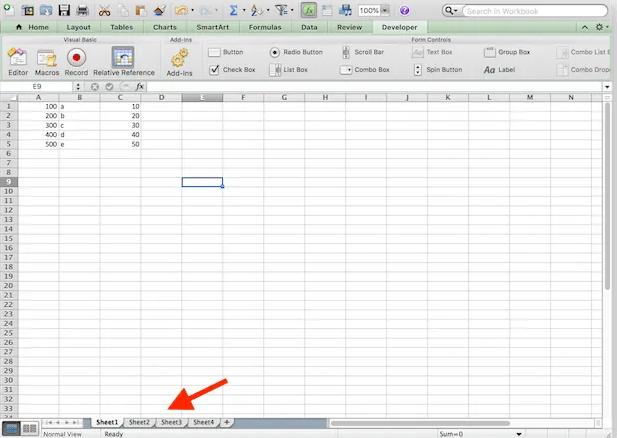Open the Formulas ribbon tab

[265, 27]
